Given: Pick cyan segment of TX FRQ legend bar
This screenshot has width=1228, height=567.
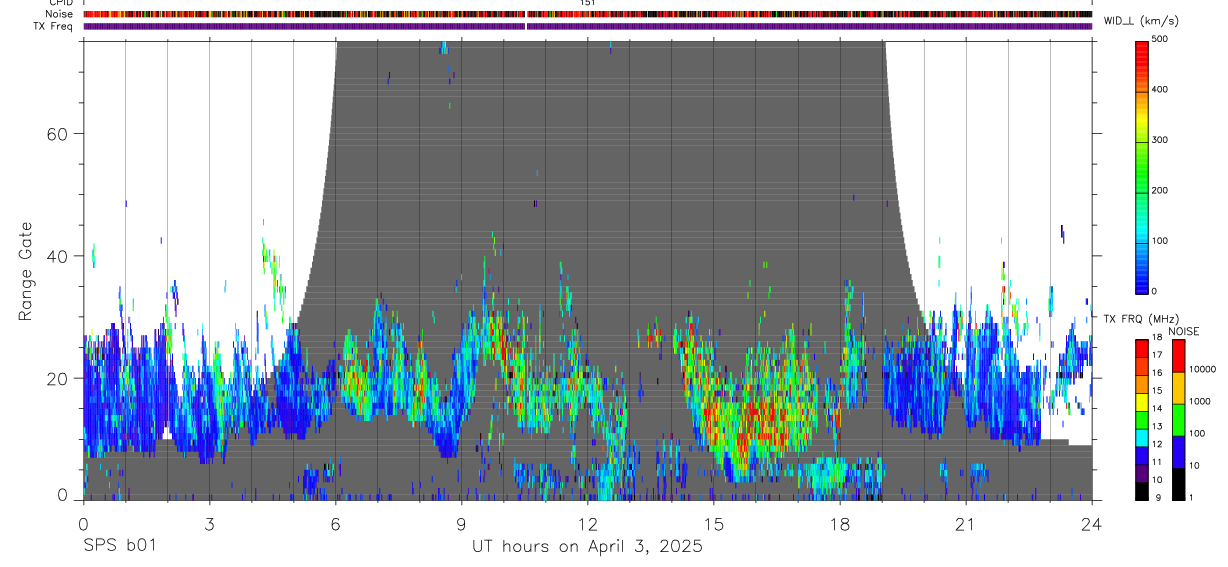Looking at the screenshot, I should click(x=1142, y=437).
